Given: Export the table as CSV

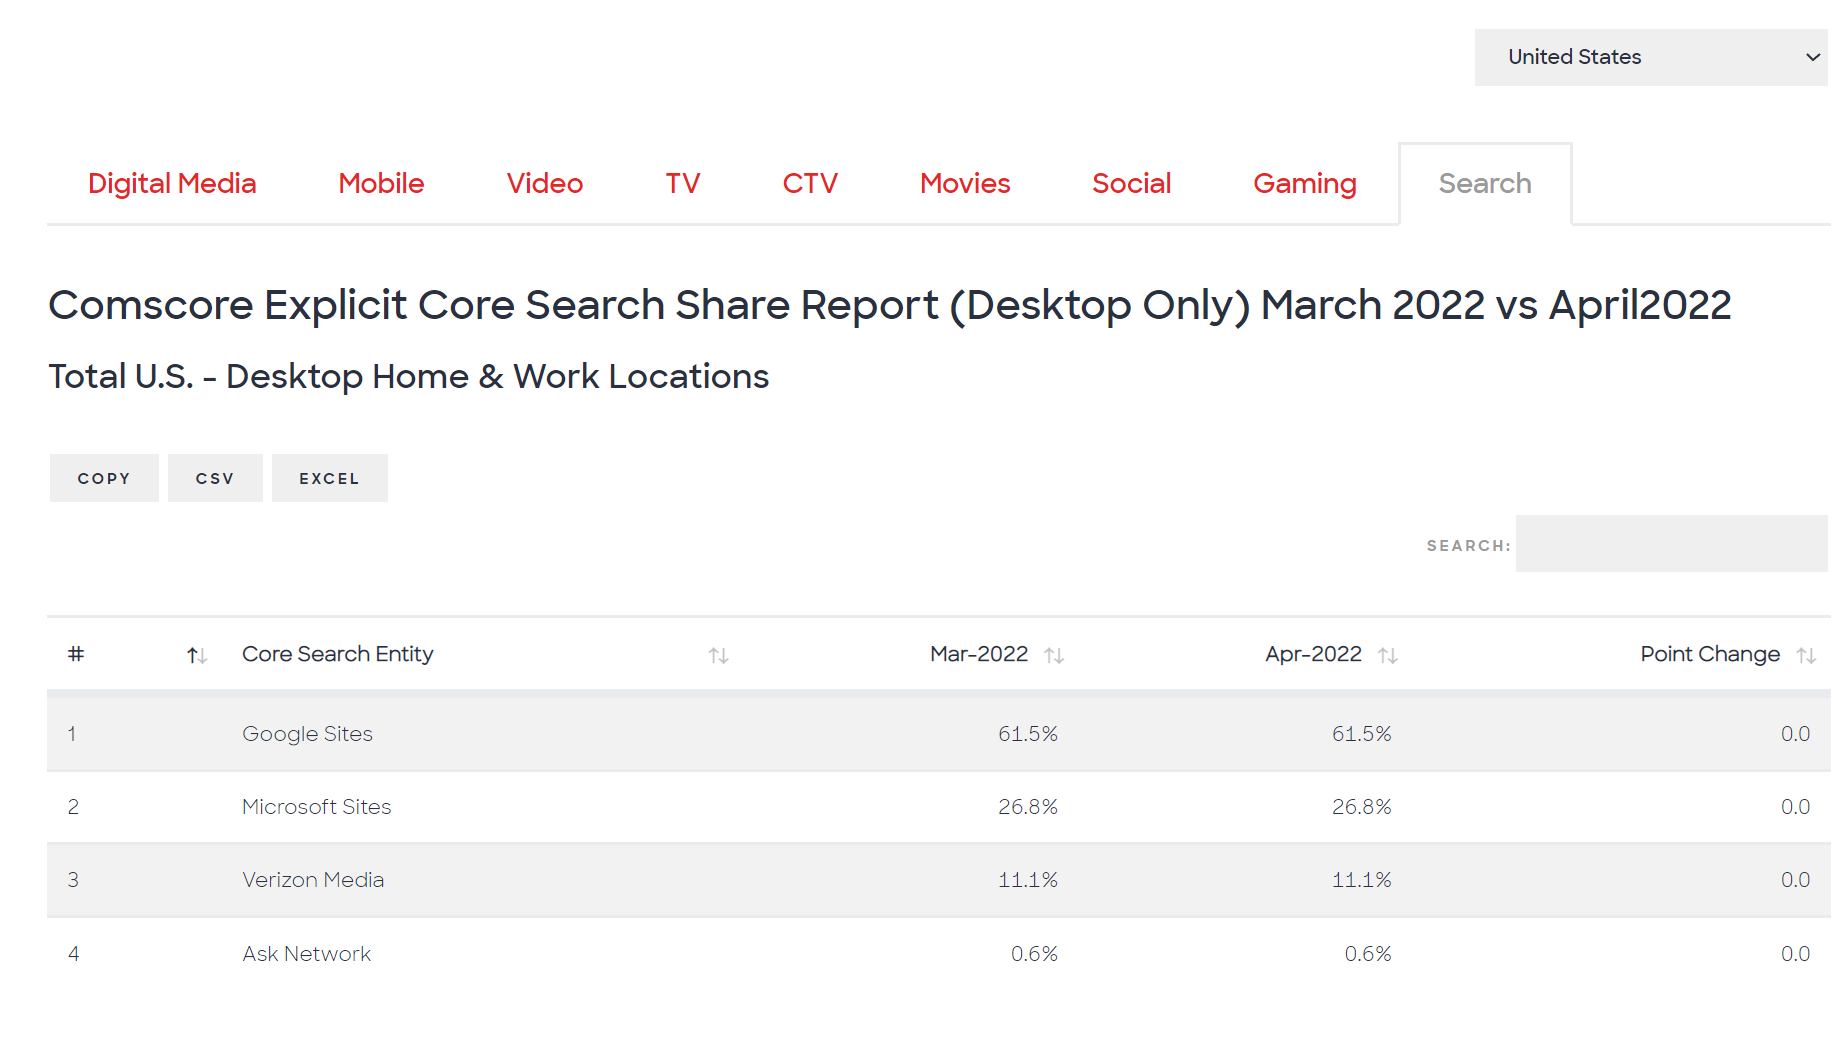Looking at the screenshot, I should (x=215, y=478).
